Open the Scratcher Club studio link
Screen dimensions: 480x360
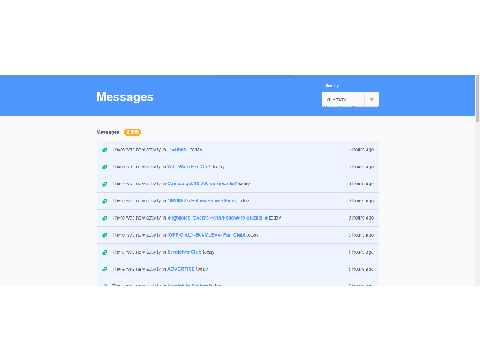pos(184,252)
